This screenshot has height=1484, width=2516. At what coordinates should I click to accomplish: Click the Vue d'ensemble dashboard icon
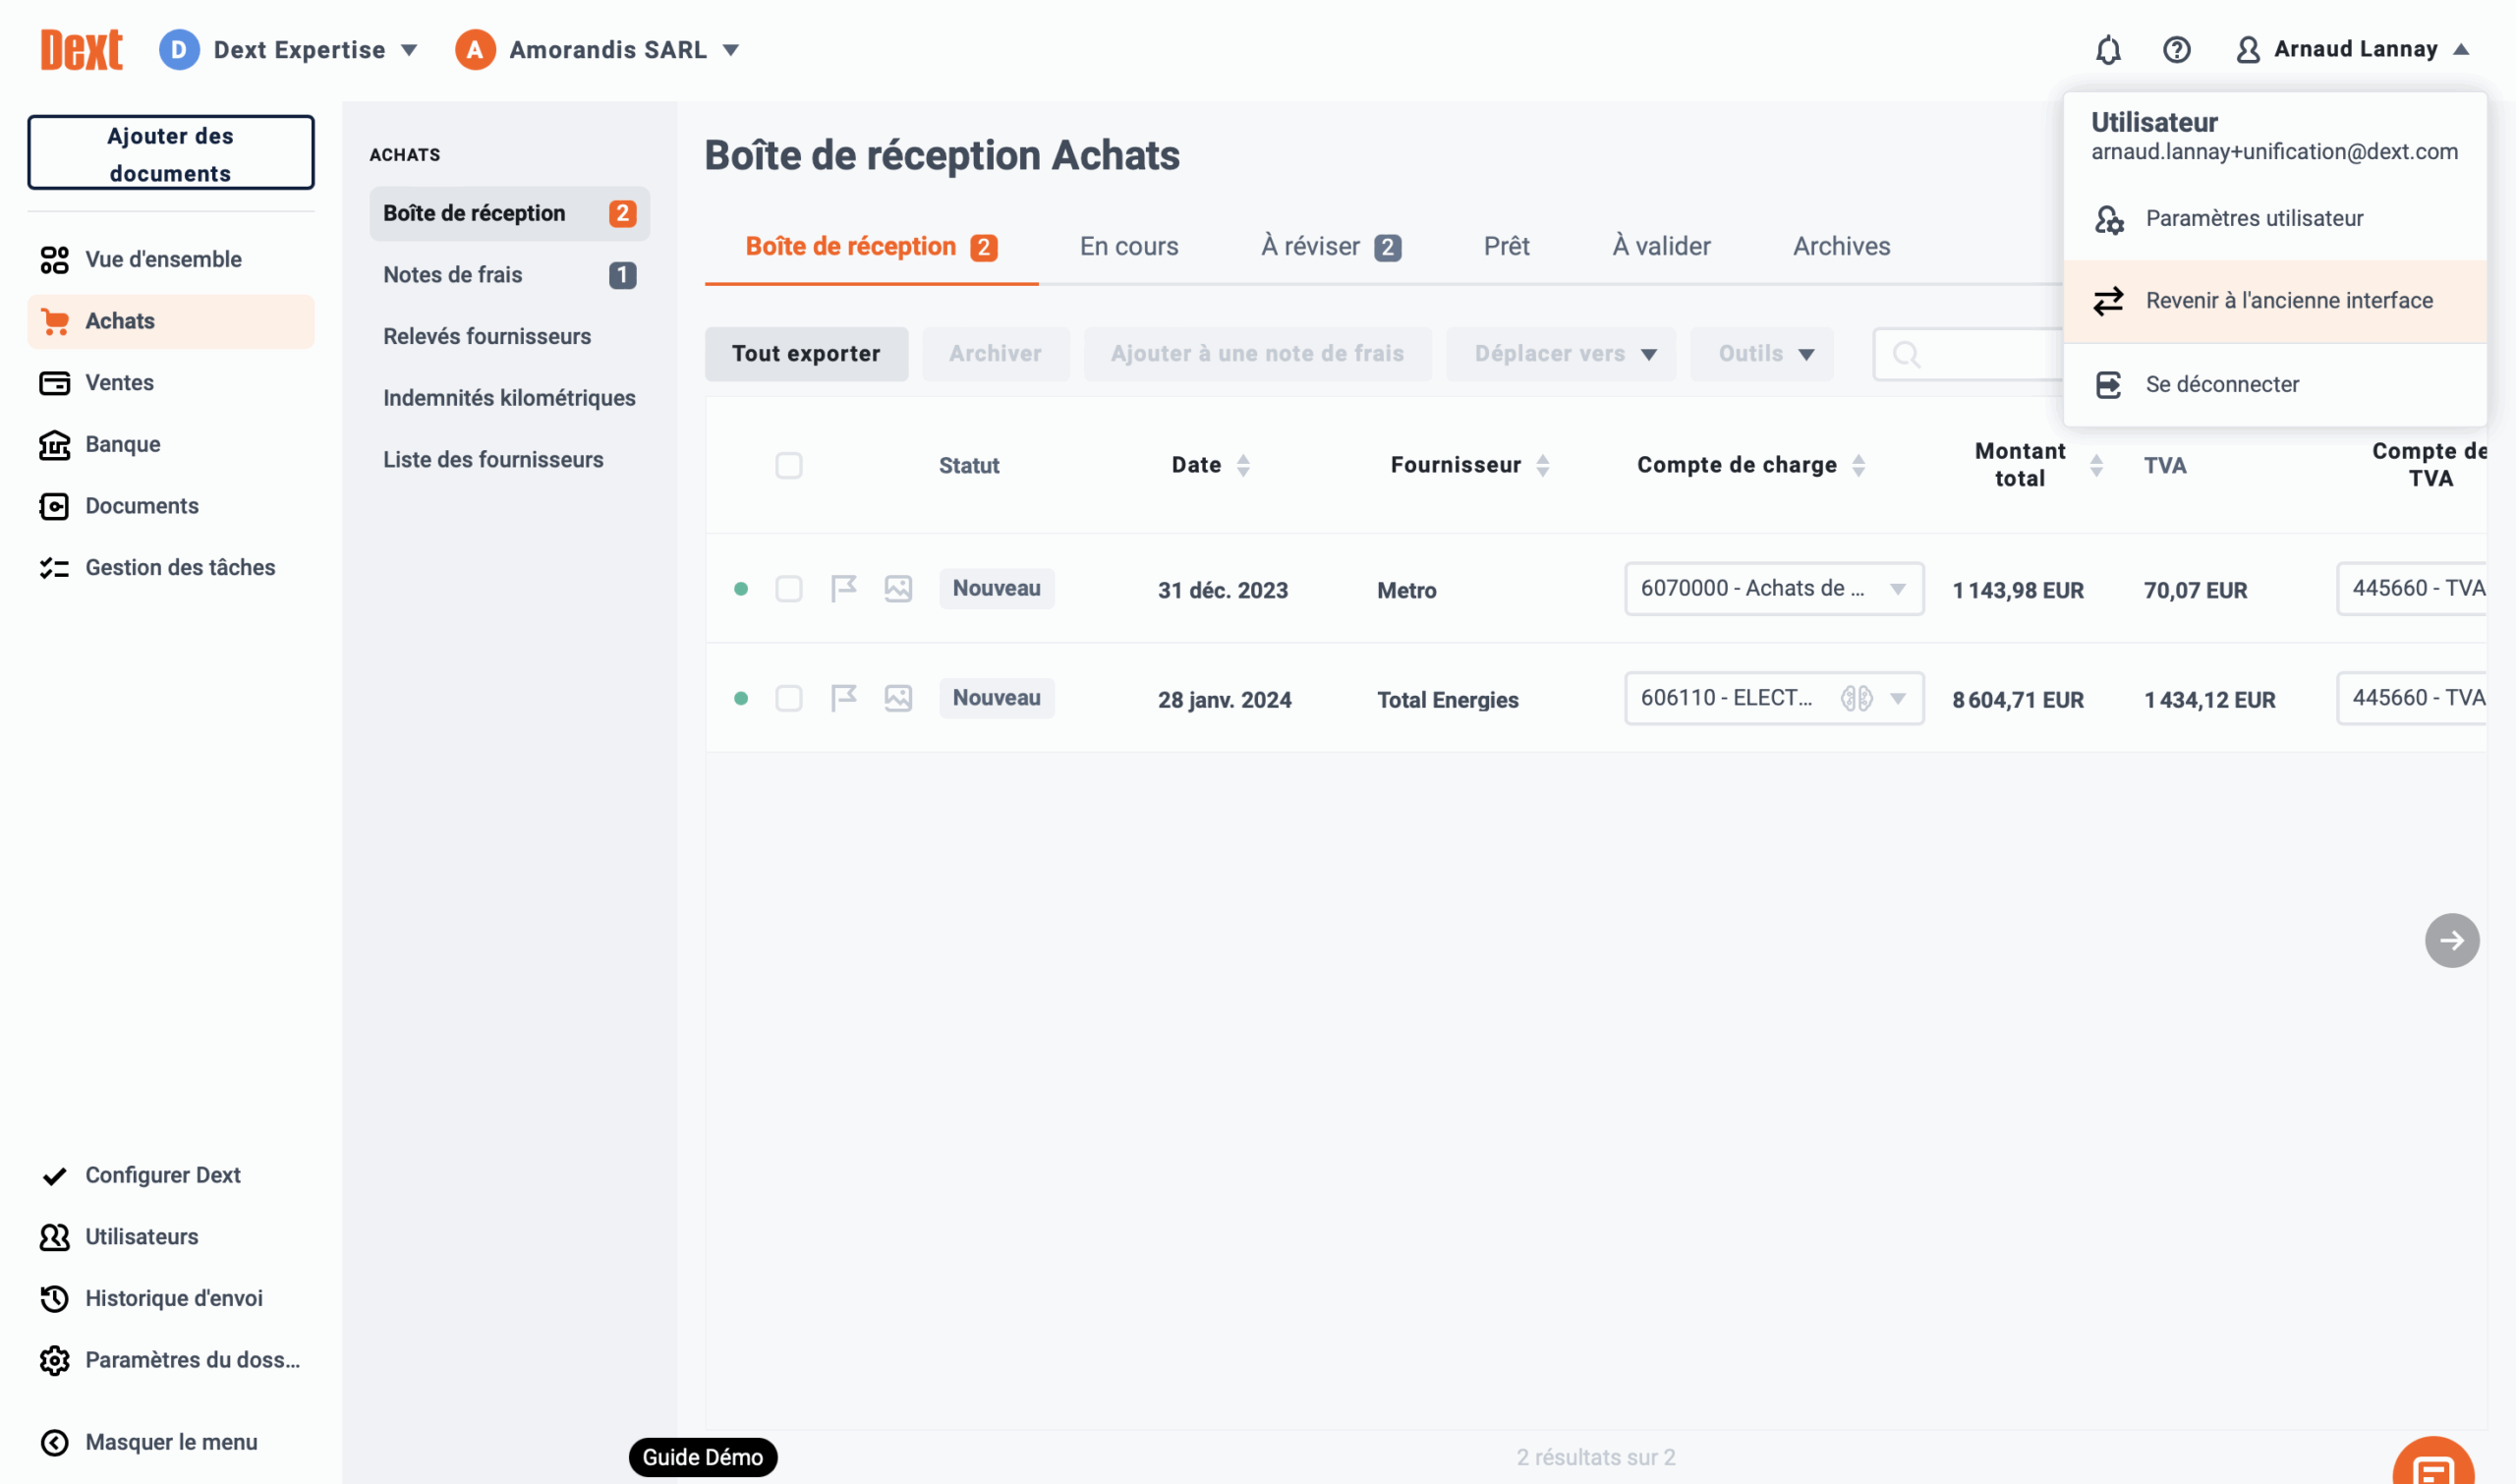pyautogui.click(x=54, y=260)
